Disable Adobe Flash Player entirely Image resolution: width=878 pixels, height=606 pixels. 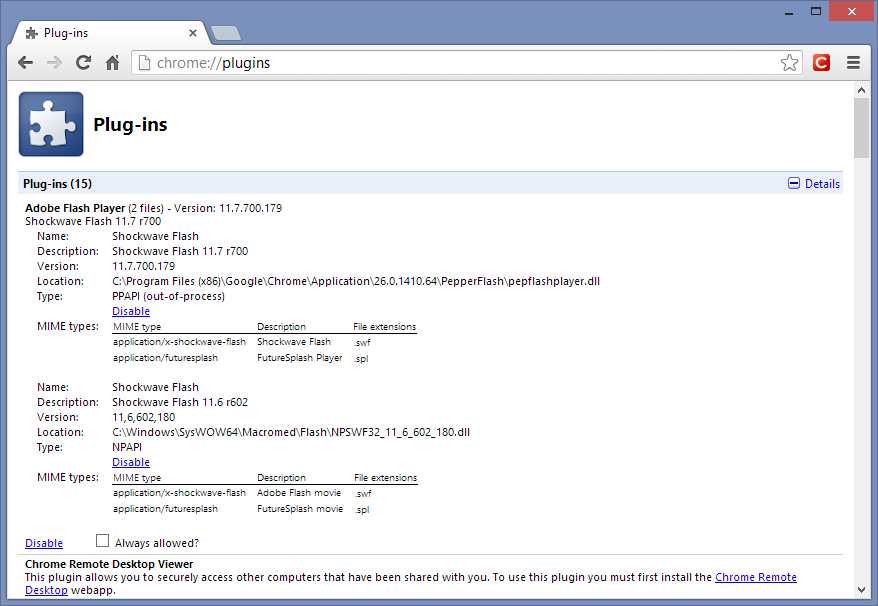point(44,543)
